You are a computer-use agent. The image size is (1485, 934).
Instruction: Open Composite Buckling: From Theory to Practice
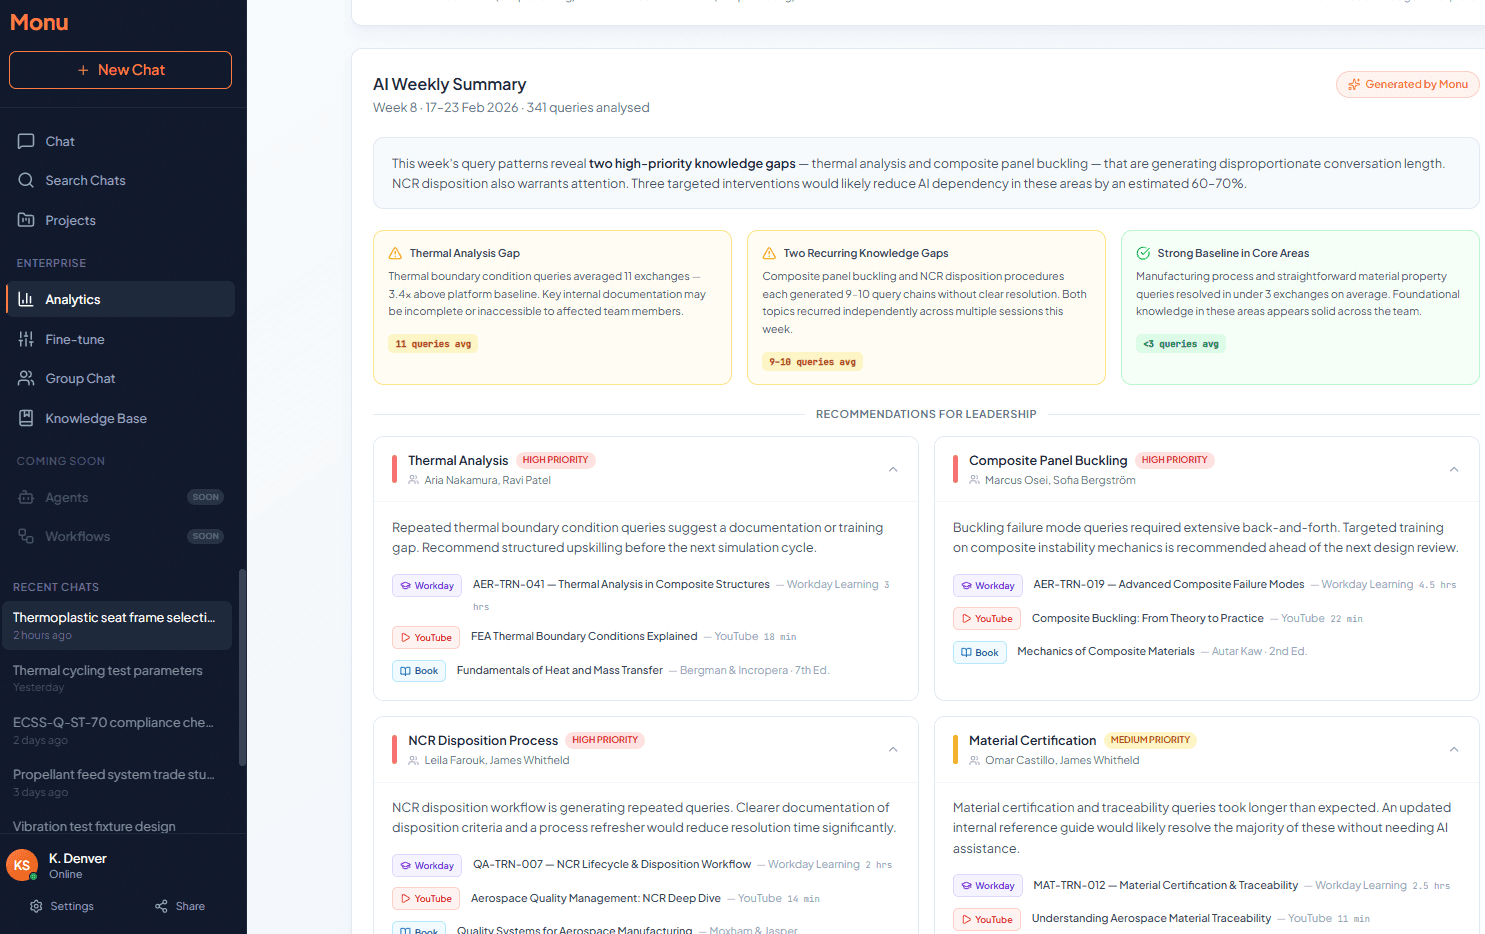1148,618
